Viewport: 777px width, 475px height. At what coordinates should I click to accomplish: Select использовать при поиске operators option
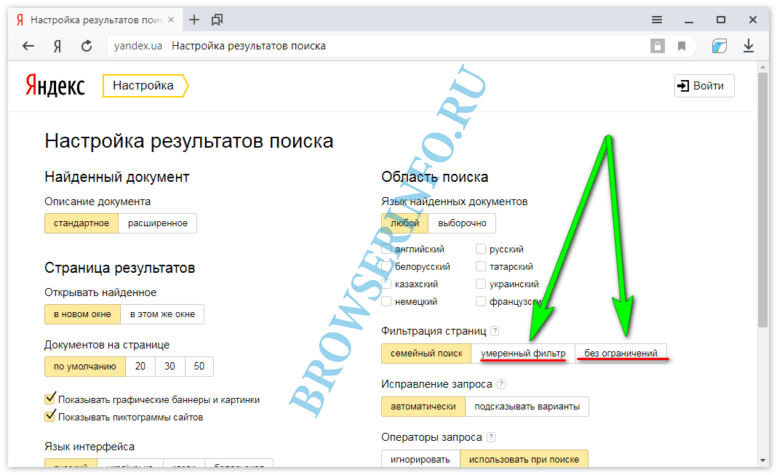(524, 460)
